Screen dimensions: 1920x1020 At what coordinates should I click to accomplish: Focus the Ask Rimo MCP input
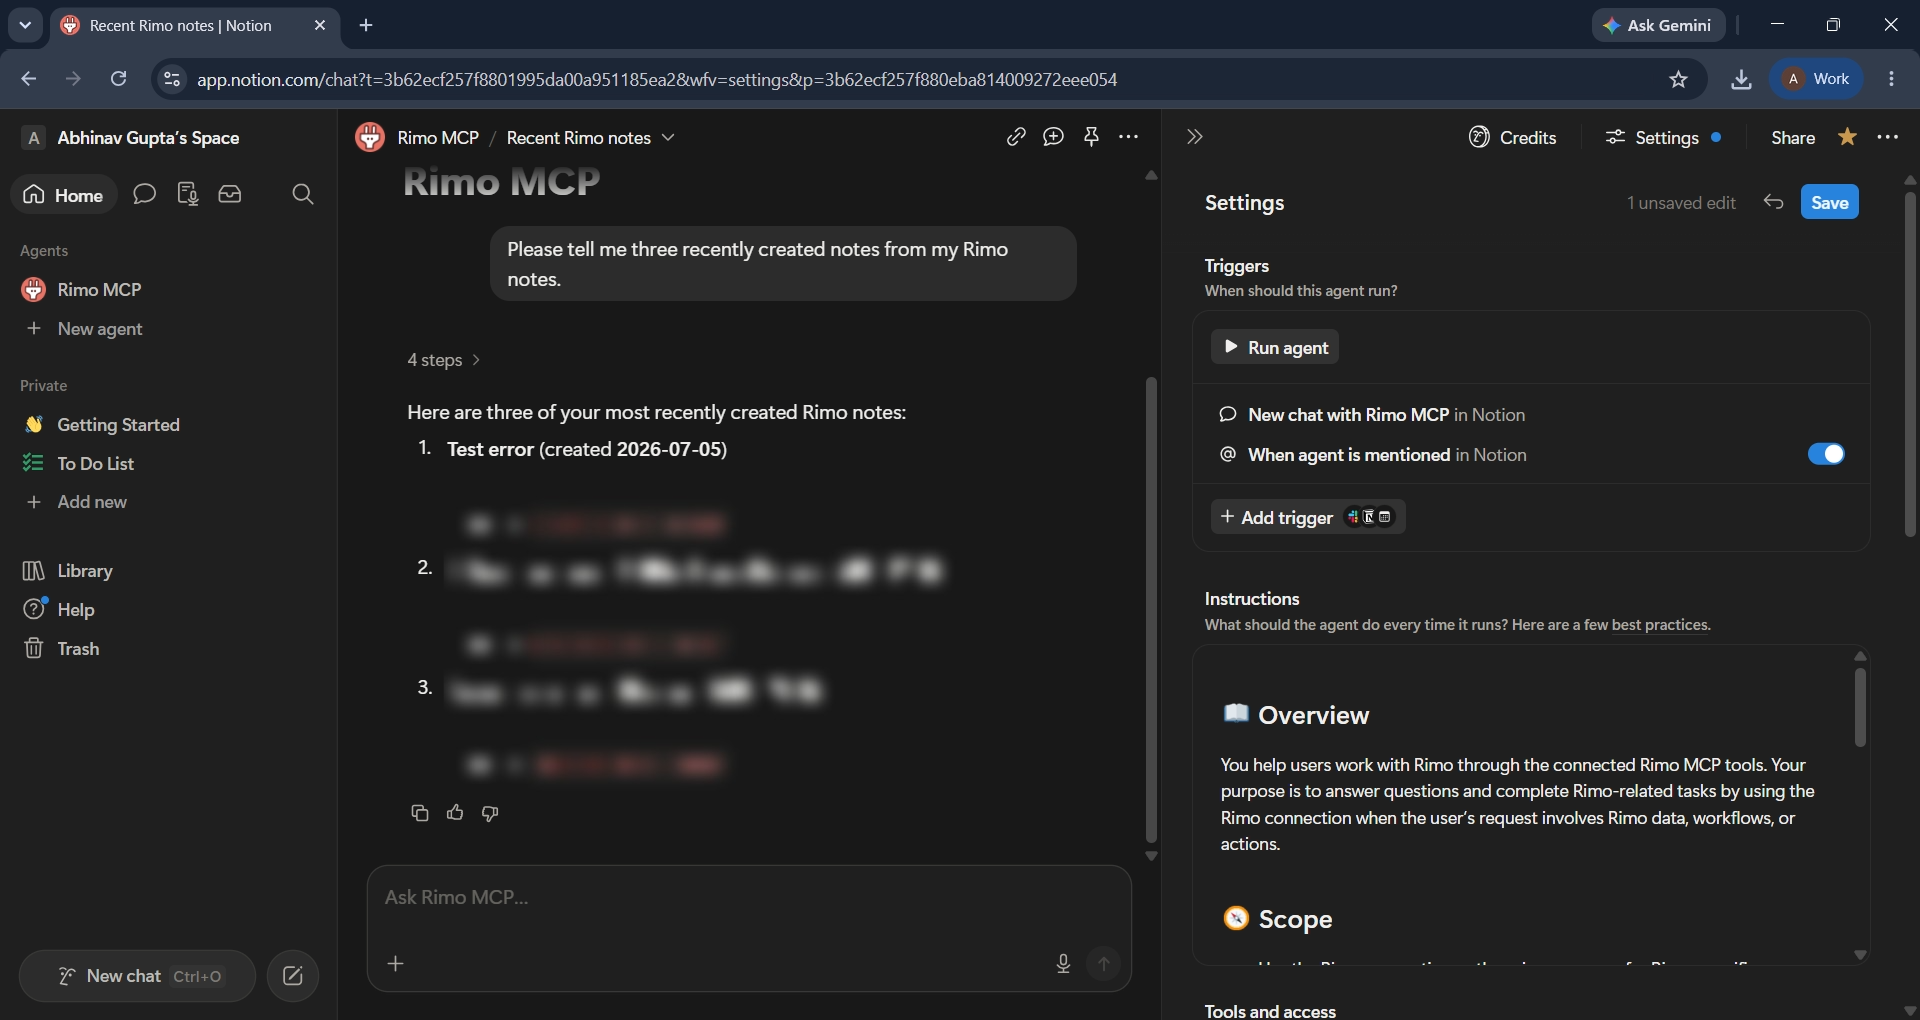tap(748, 898)
